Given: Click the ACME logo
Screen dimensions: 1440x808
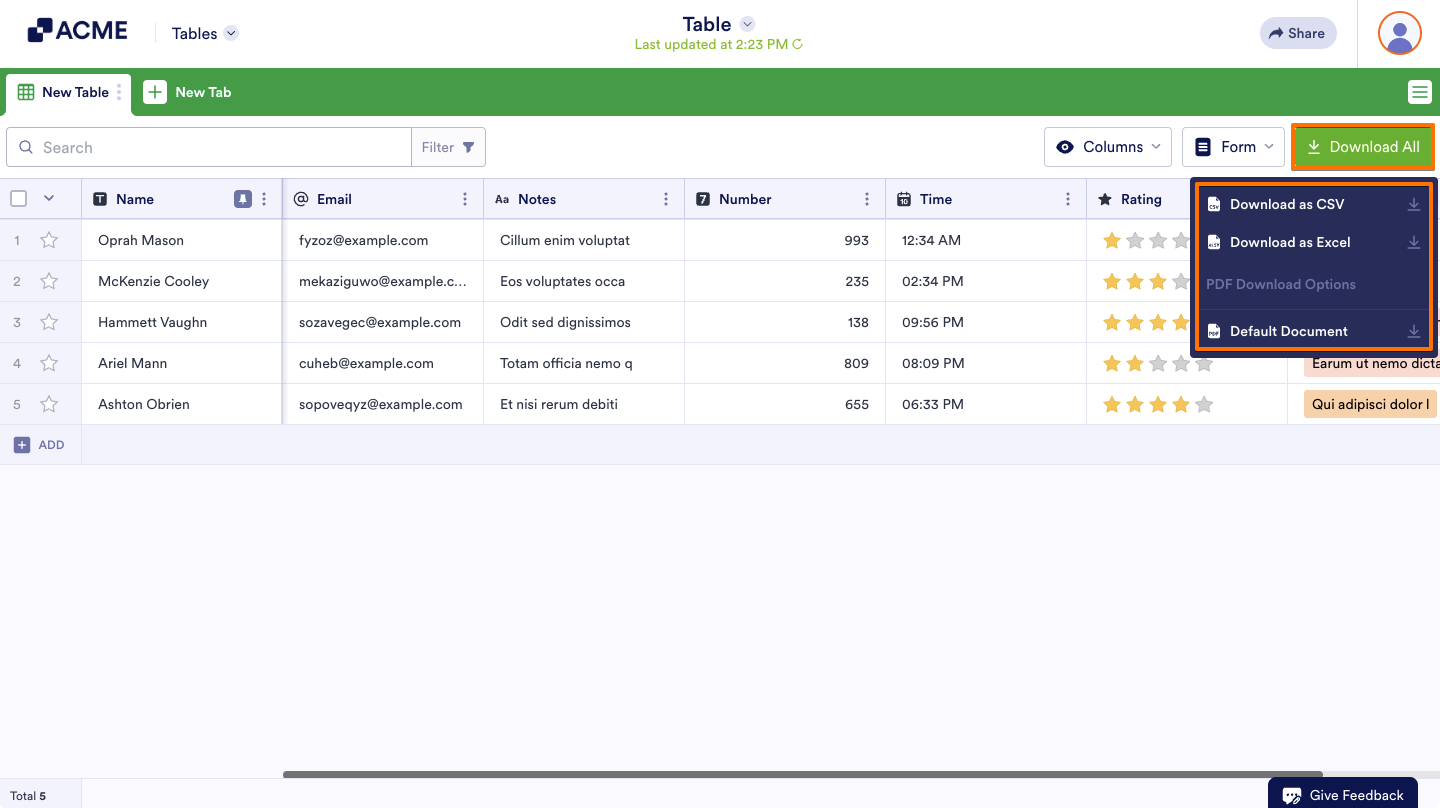Looking at the screenshot, I should click(x=77, y=31).
